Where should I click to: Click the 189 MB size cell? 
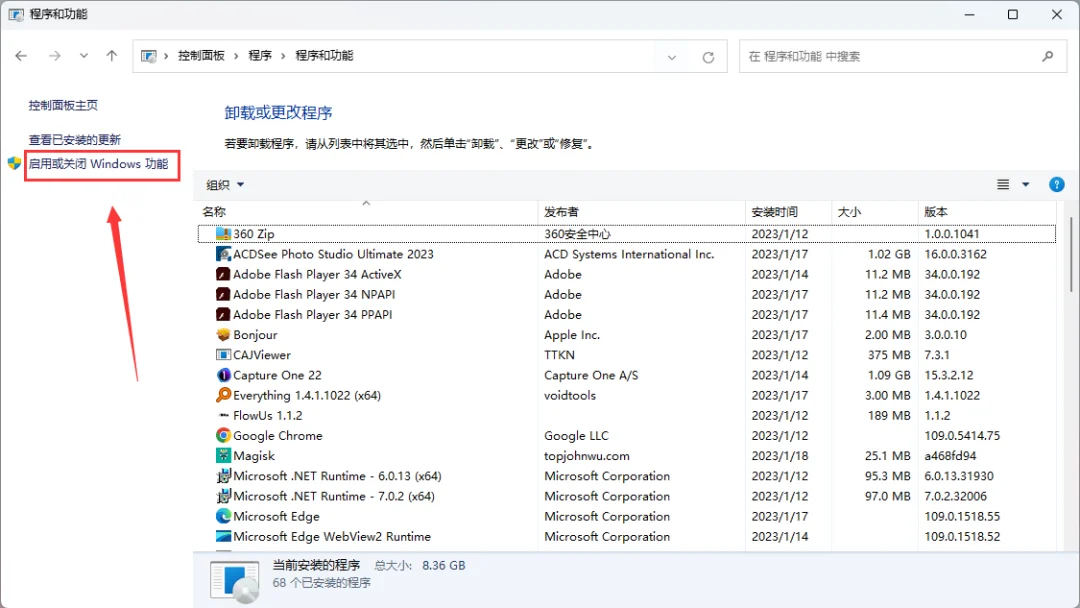point(889,416)
